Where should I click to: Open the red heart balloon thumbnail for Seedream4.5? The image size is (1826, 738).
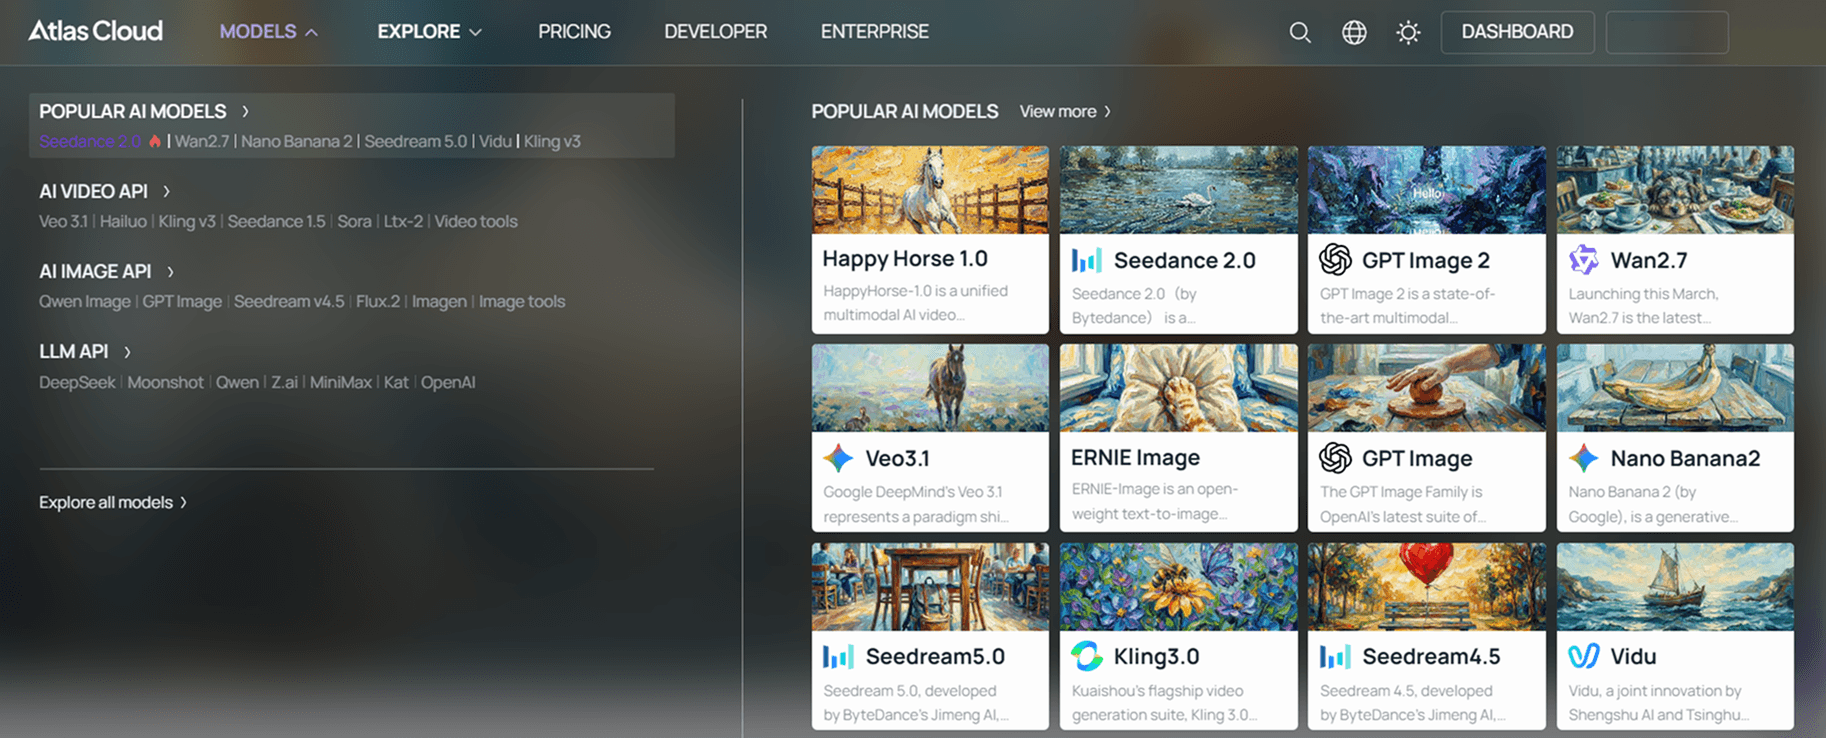(x=1427, y=587)
